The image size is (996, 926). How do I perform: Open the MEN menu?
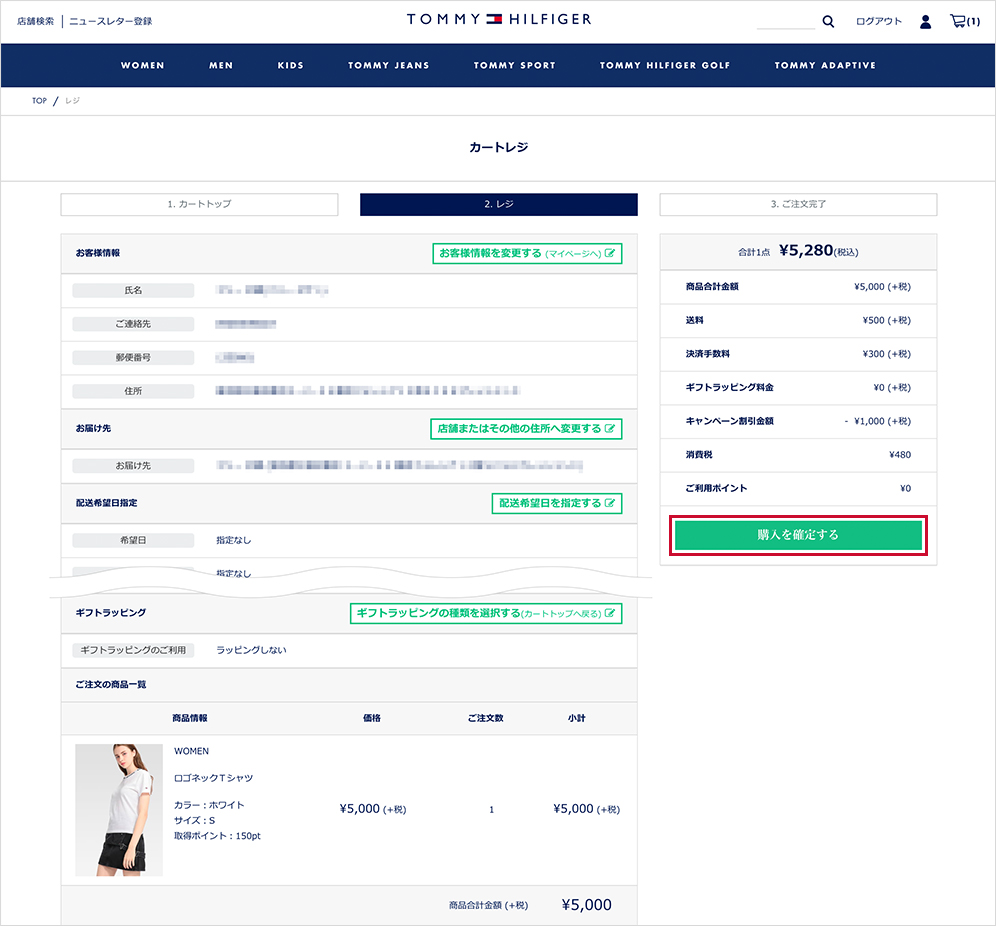[x=221, y=65]
